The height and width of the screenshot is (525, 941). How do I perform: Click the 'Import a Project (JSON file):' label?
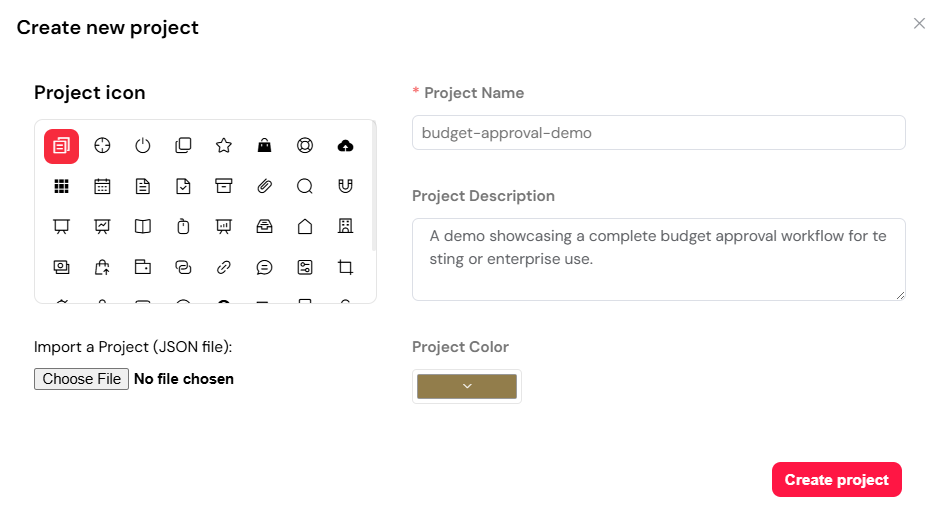point(133,347)
